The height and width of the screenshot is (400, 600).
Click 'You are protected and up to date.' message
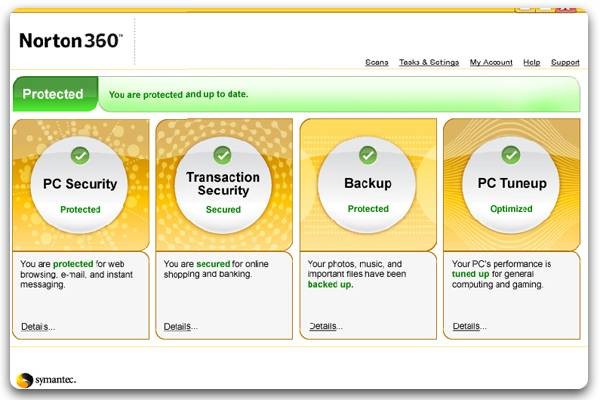[178, 94]
